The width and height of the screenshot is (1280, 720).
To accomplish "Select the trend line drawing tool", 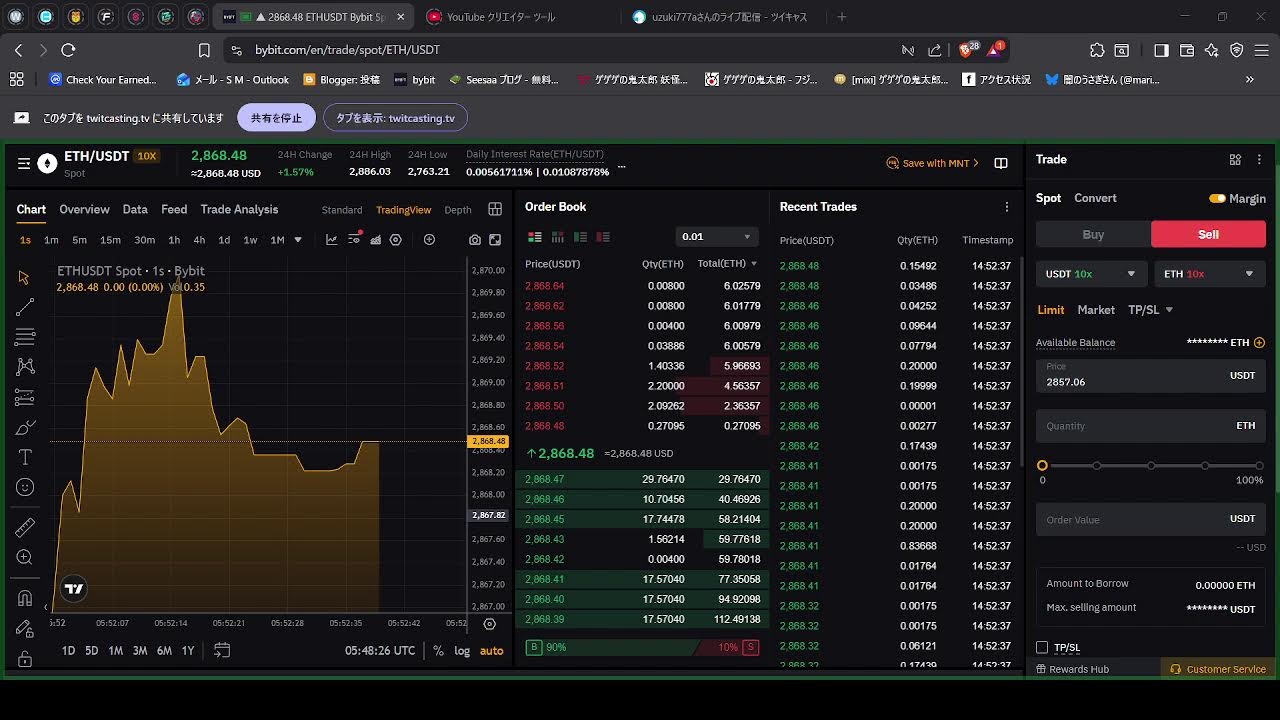I will 24,307.
